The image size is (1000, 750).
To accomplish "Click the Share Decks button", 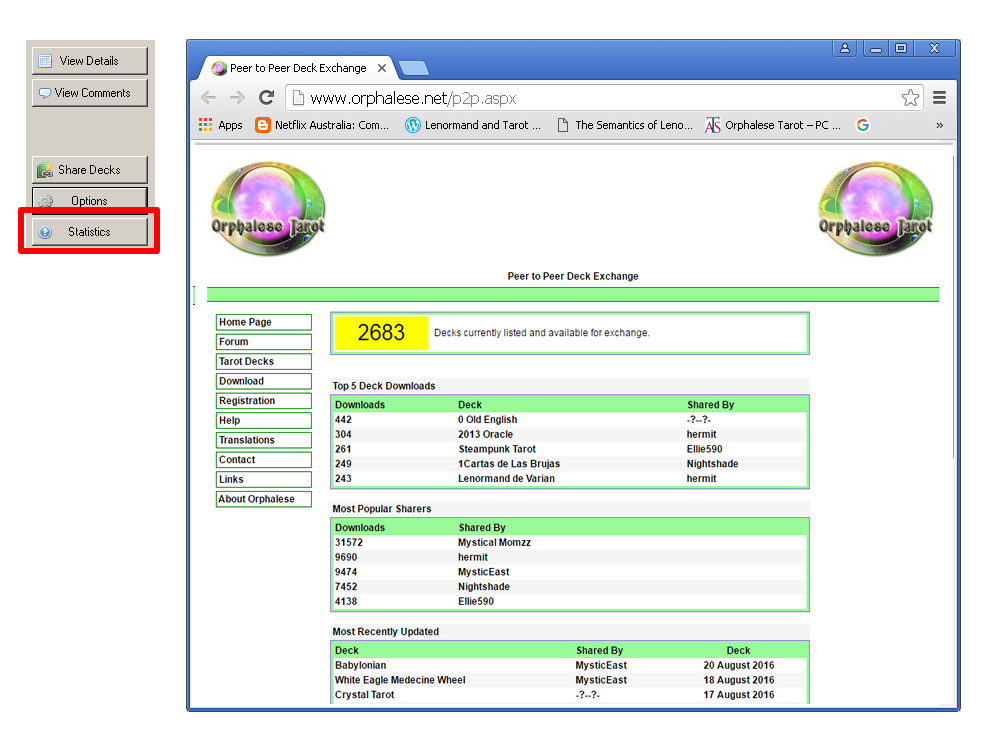I will (89, 170).
